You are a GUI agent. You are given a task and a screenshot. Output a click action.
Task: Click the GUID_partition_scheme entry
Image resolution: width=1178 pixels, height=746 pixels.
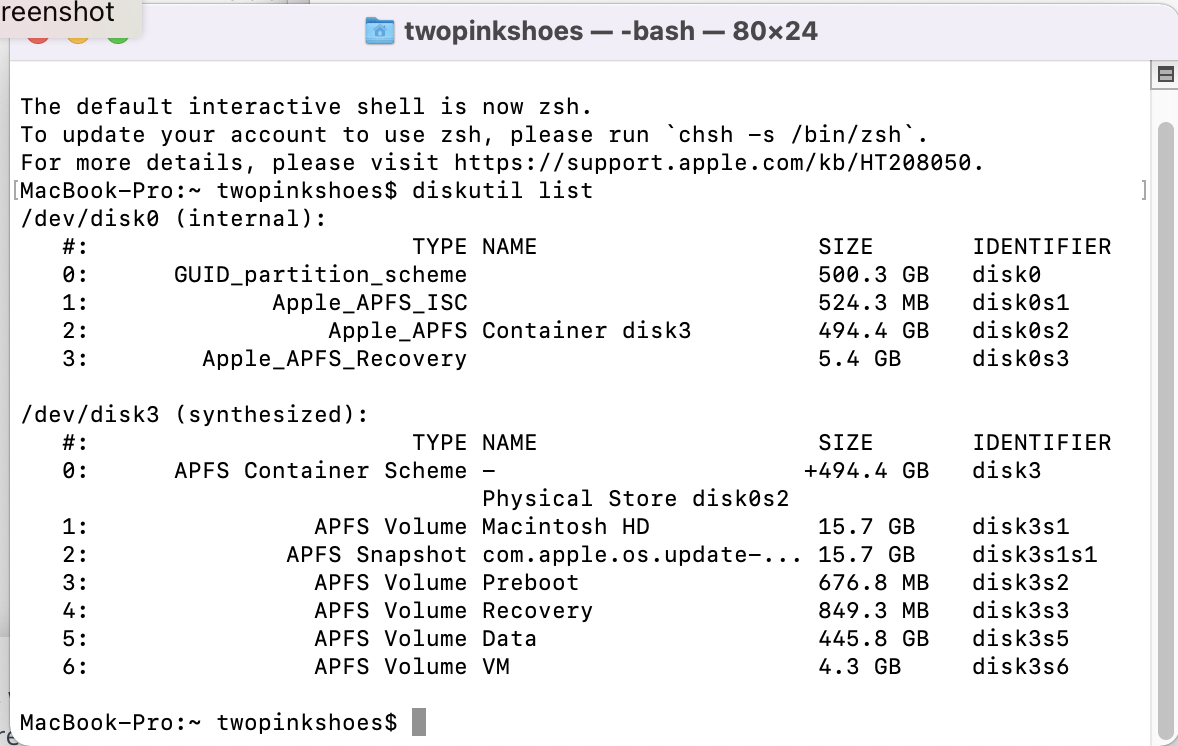(x=320, y=274)
